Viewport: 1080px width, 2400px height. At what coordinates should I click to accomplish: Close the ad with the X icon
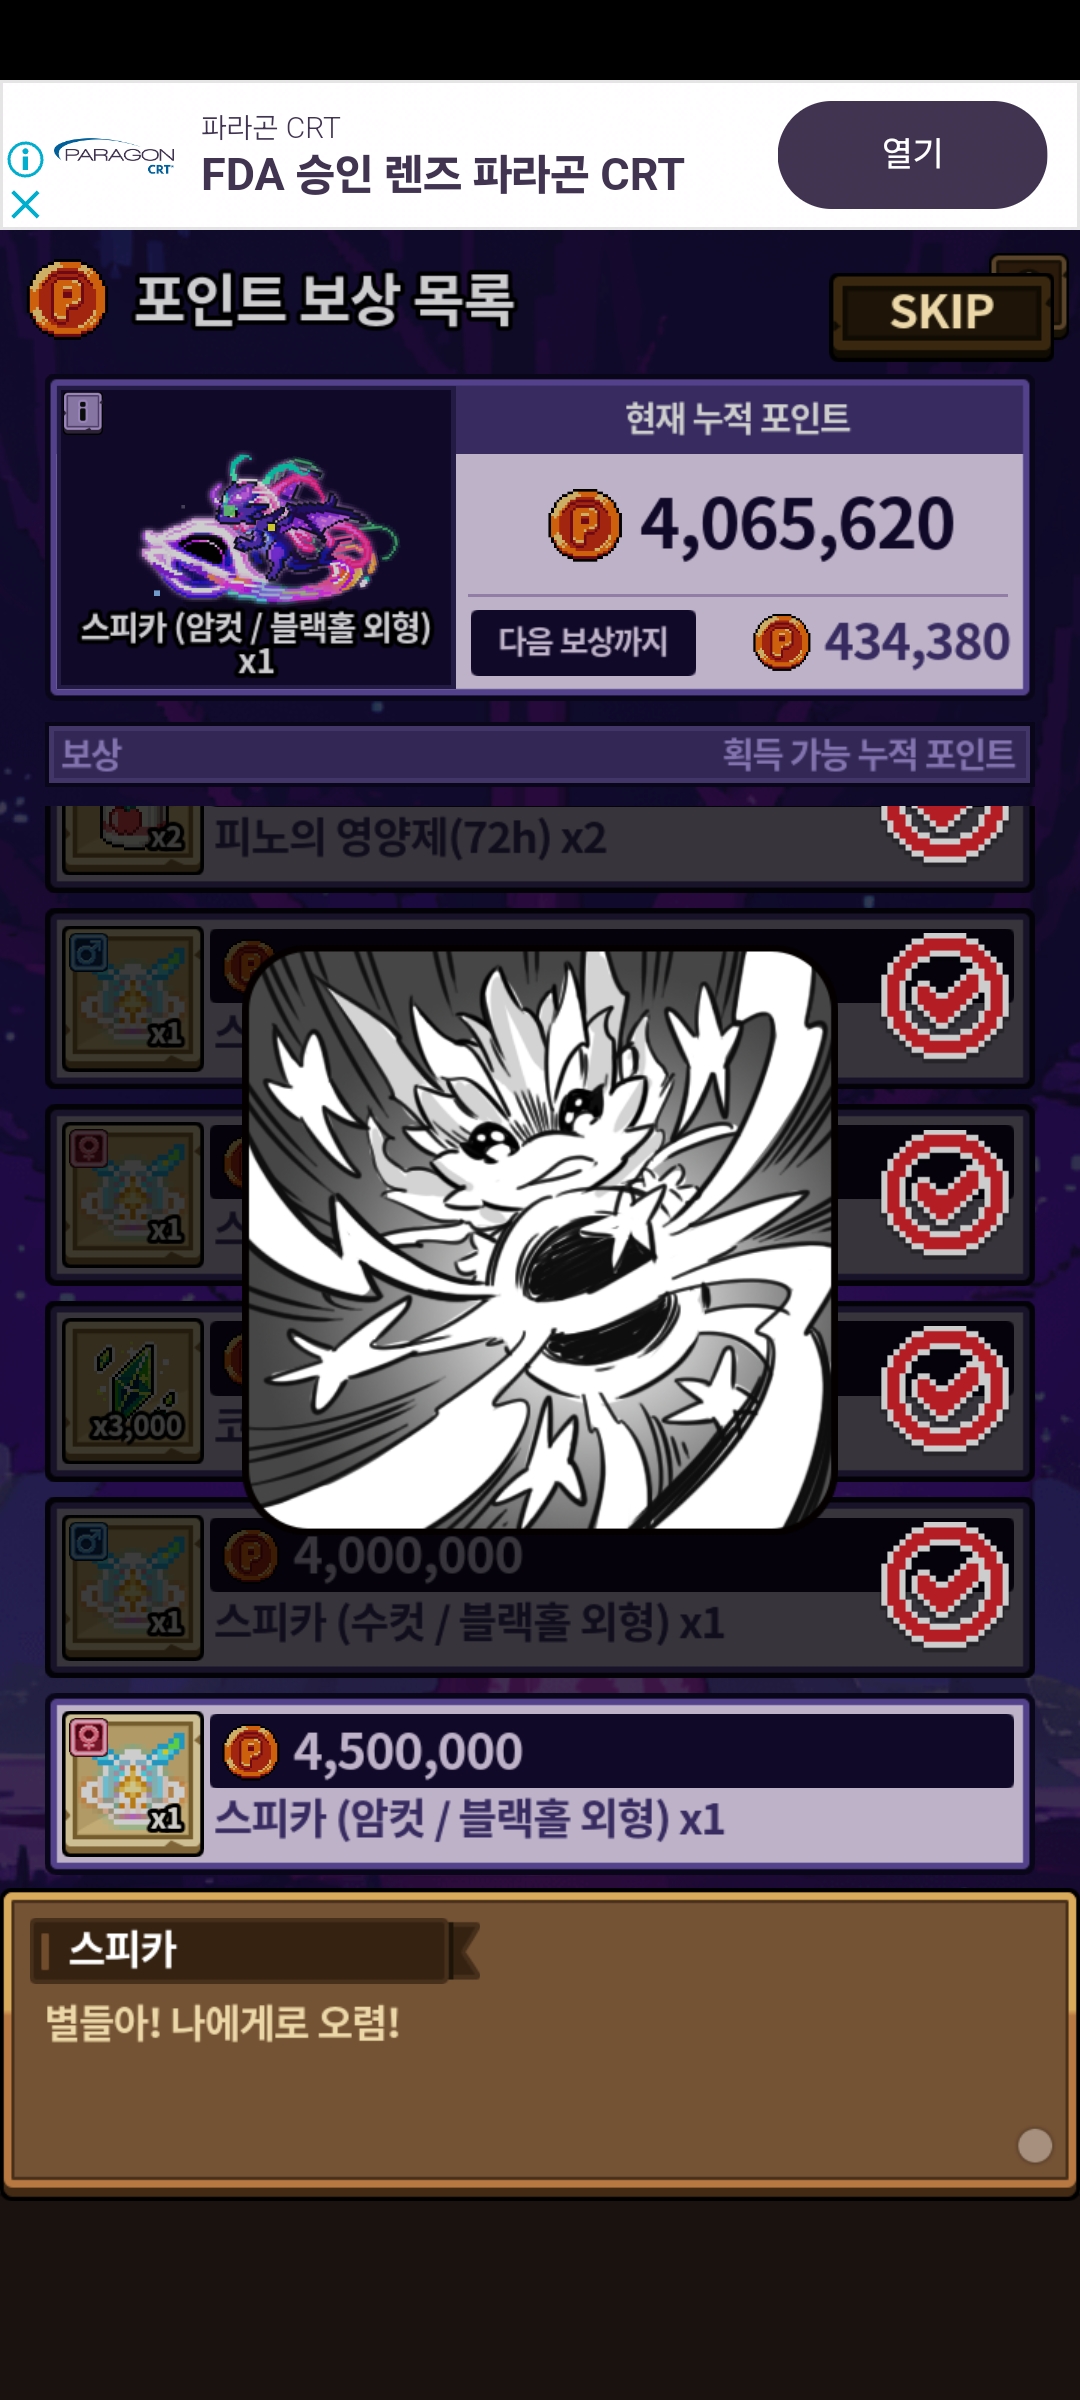(25, 205)
